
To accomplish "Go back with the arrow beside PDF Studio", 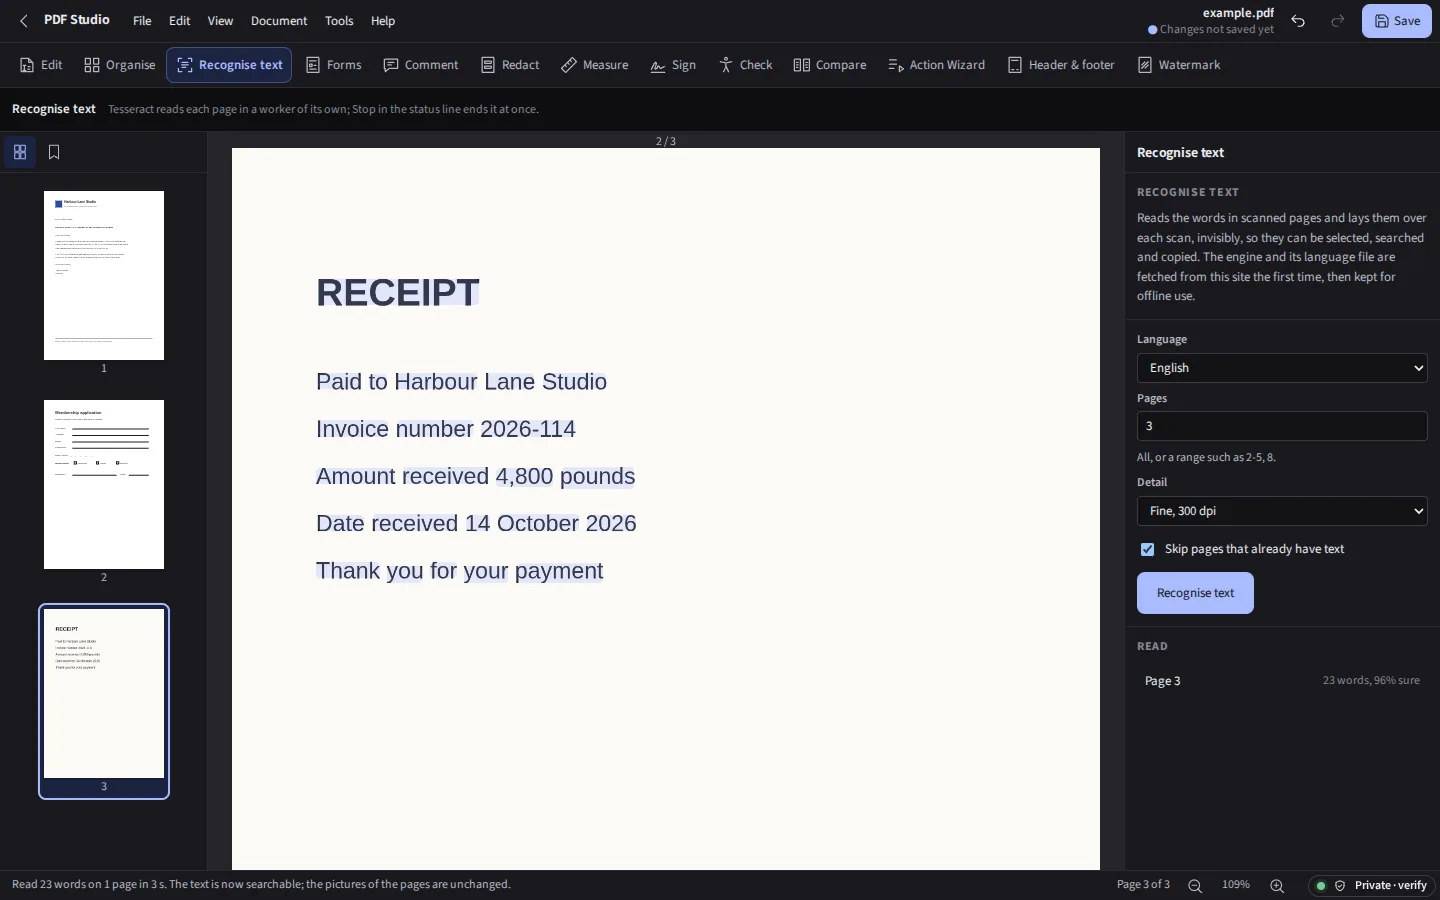I will (24, 21).
